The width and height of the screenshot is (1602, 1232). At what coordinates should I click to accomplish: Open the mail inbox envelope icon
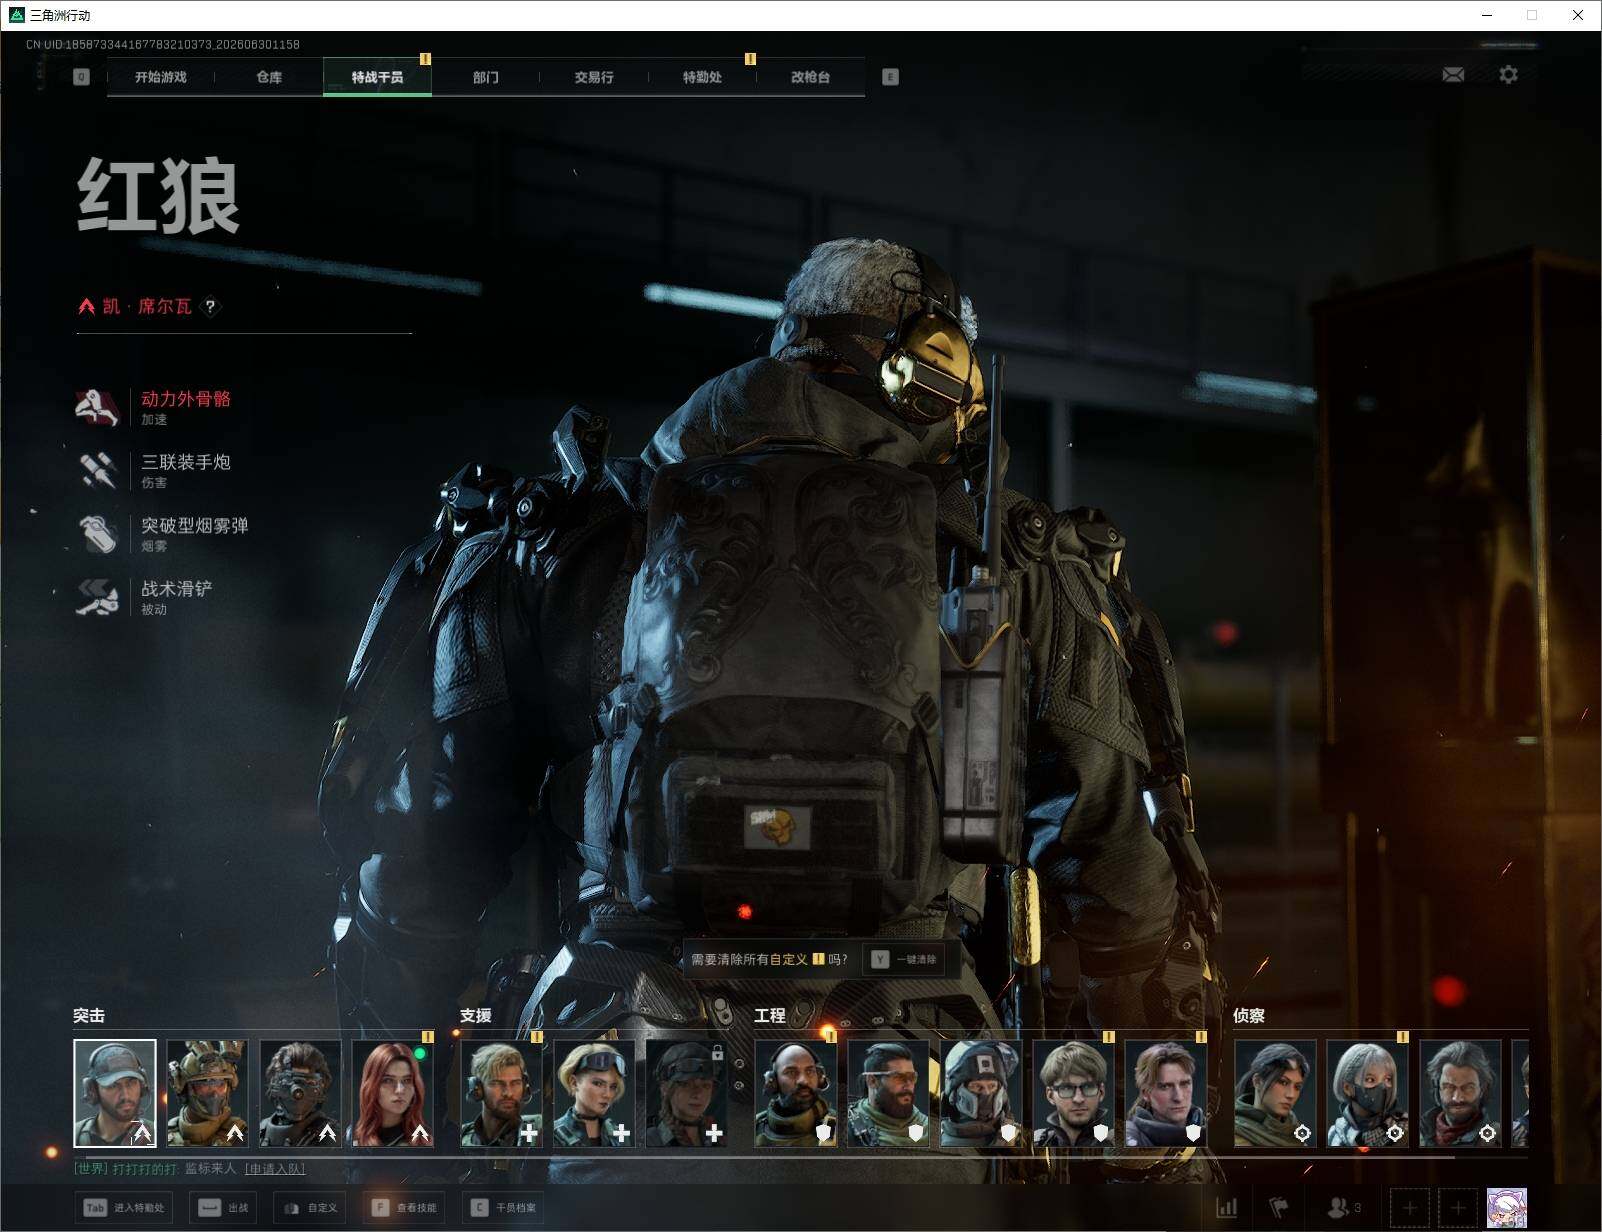point(1453,75)
